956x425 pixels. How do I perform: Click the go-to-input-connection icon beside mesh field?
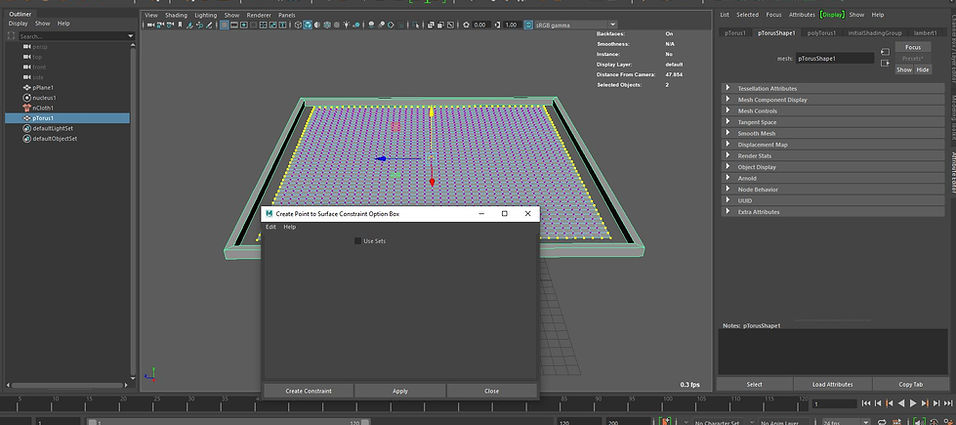(x=885, y=53)
